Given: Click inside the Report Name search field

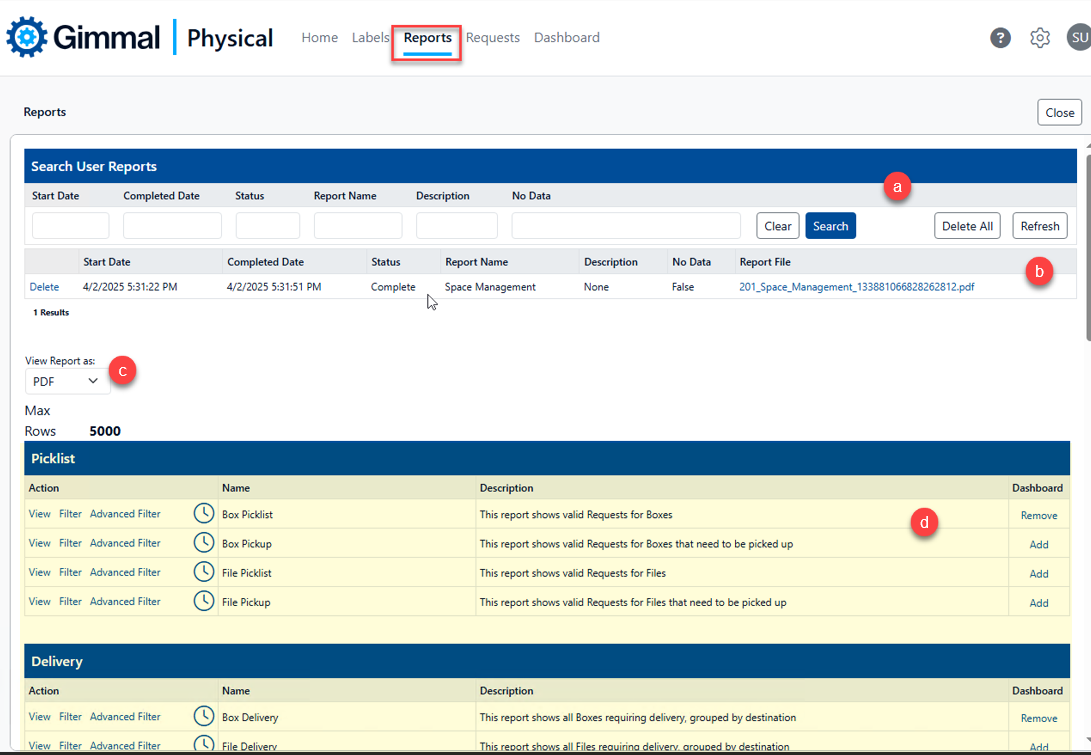Looking at the screenshot, I should [x=357, y=226].
